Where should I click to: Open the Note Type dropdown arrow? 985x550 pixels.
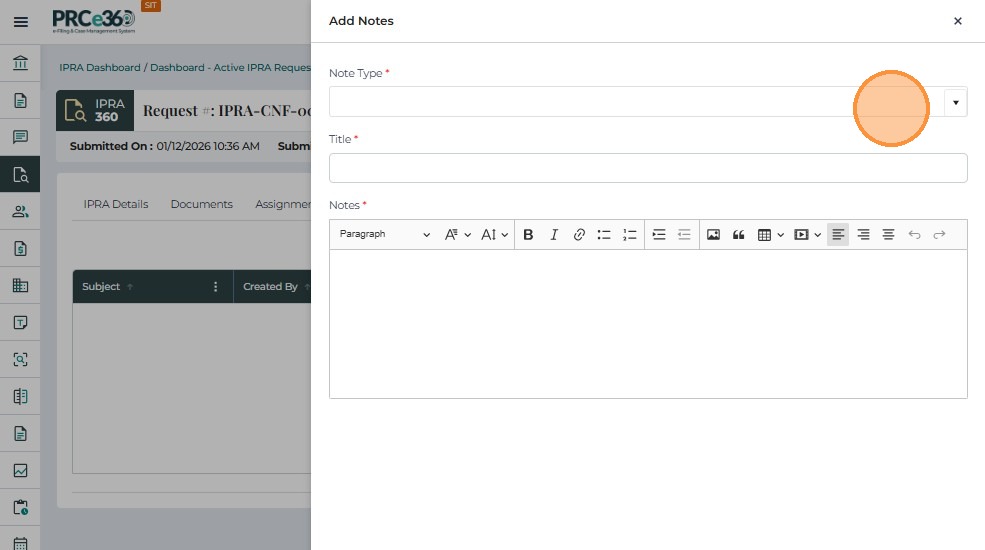pos(955,102)
